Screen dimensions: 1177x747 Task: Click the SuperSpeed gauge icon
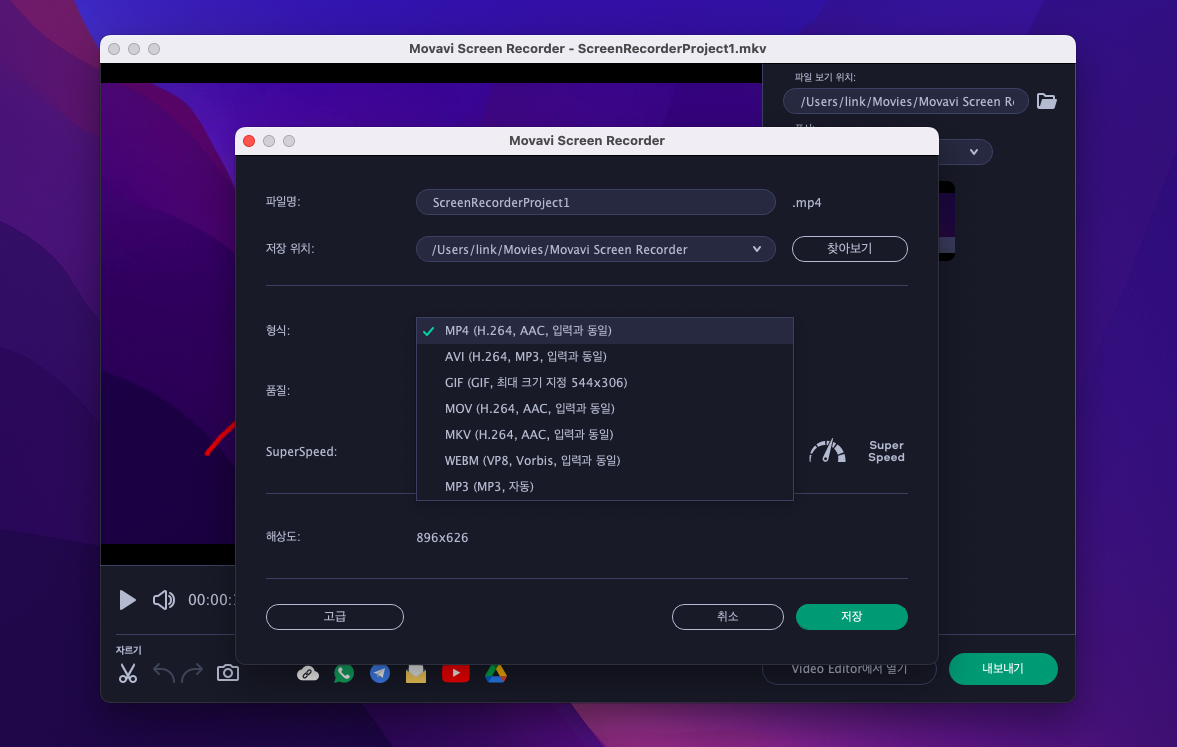(x=827, y=451)
